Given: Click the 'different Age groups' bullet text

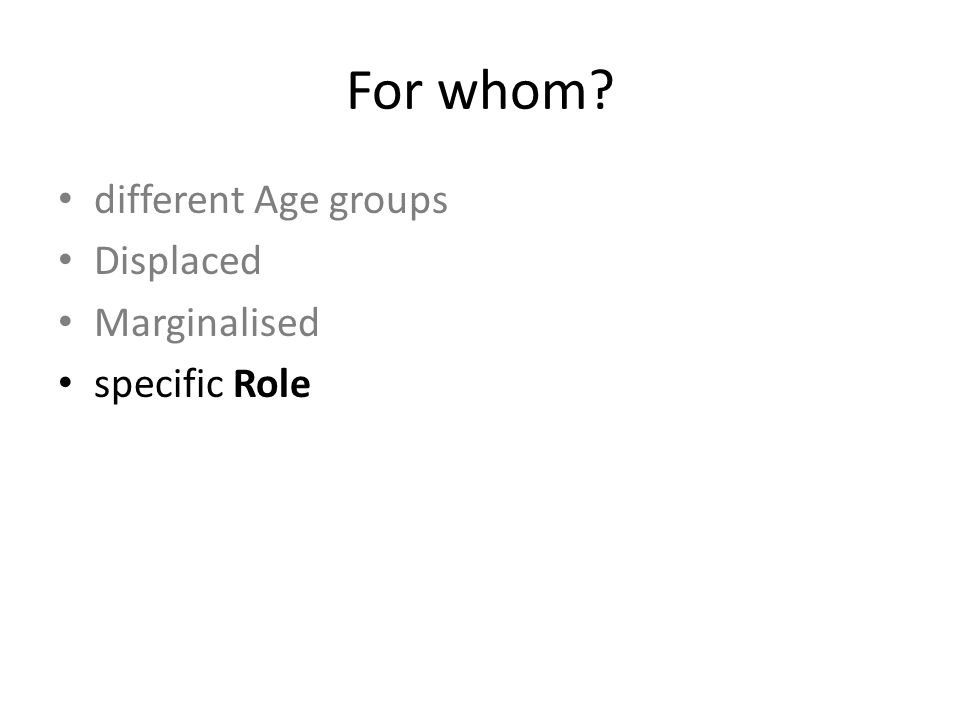Looking at the screenshot, I should tap(271, 201).
